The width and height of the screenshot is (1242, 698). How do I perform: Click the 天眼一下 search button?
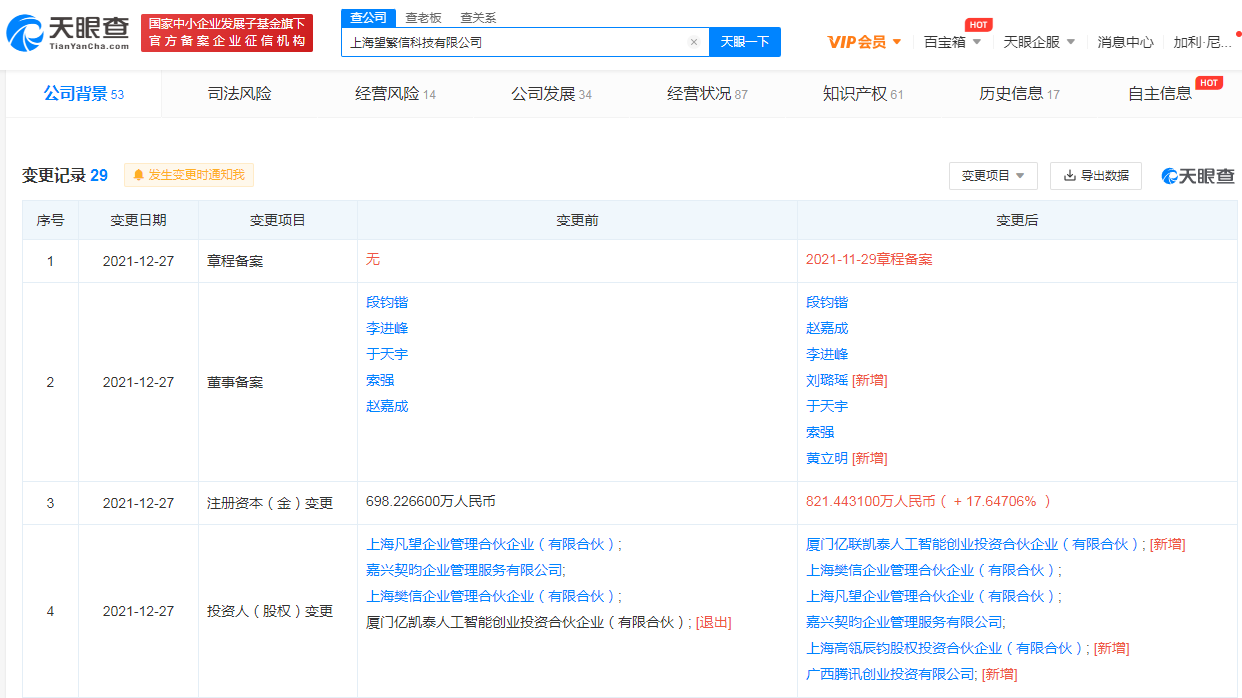point(744,42)
